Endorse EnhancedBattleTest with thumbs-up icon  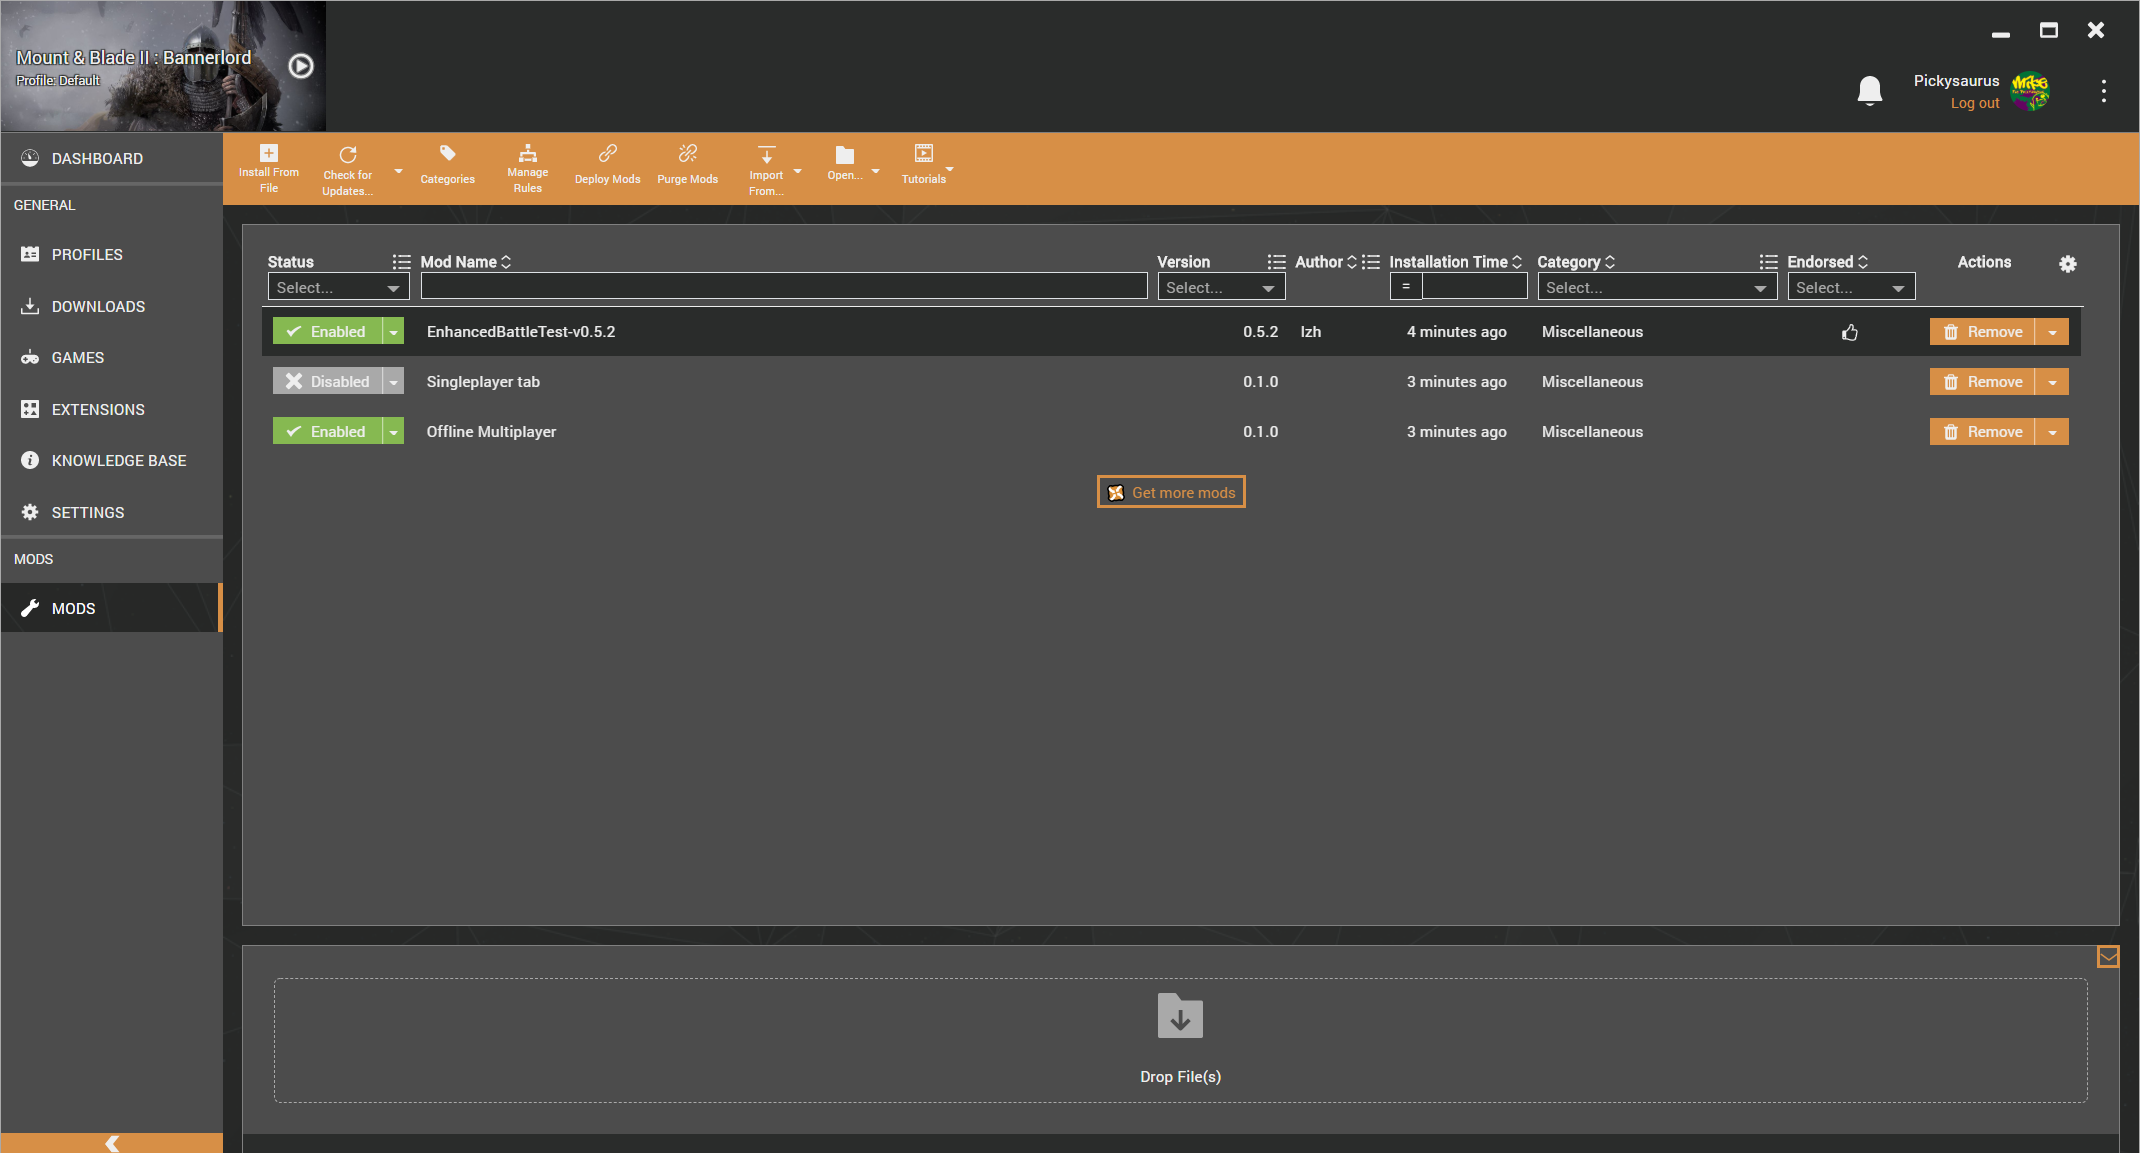1849,332
